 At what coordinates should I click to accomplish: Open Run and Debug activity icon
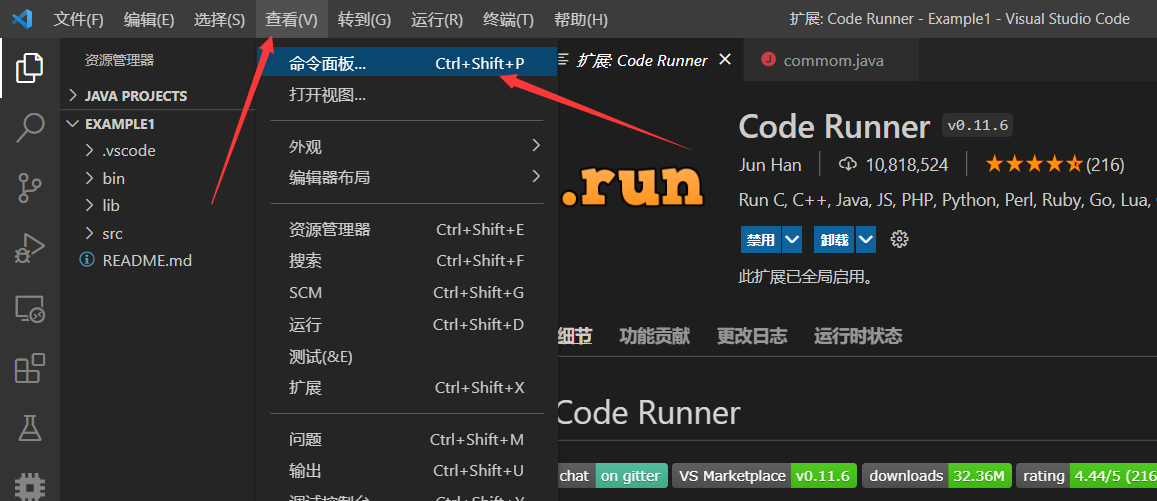[x=30, y=248]
